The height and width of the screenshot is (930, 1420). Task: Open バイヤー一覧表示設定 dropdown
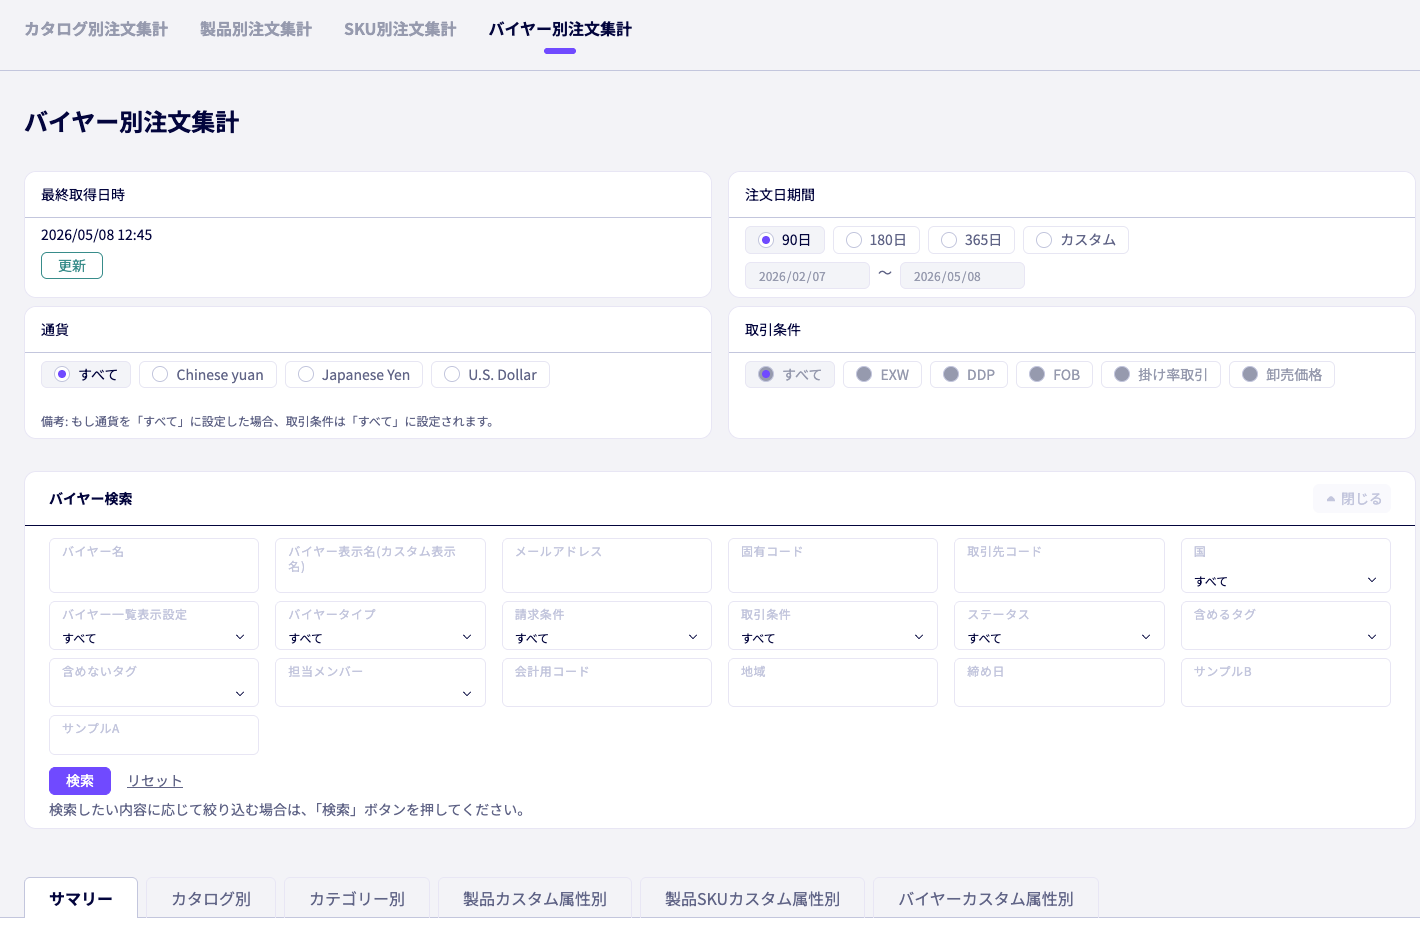[154, 626]
